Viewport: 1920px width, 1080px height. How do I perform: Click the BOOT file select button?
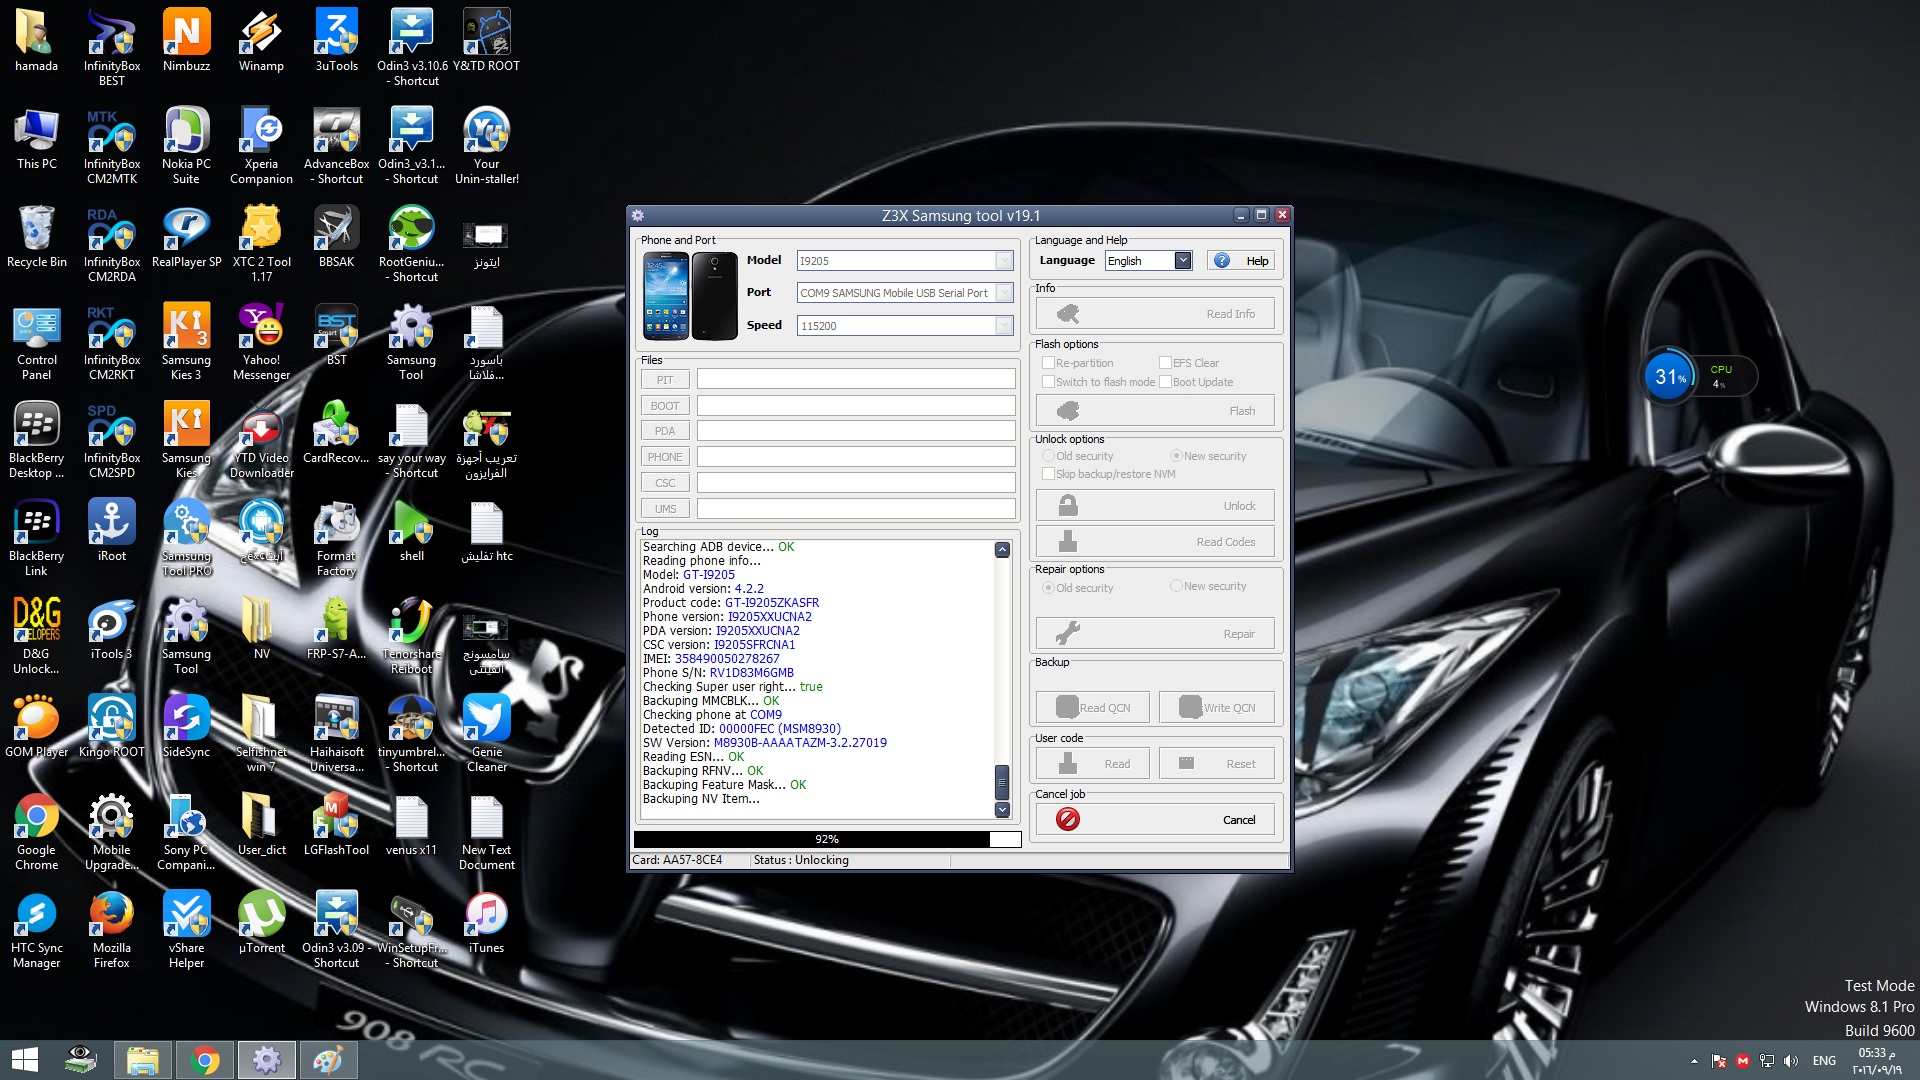coord(665,406)
